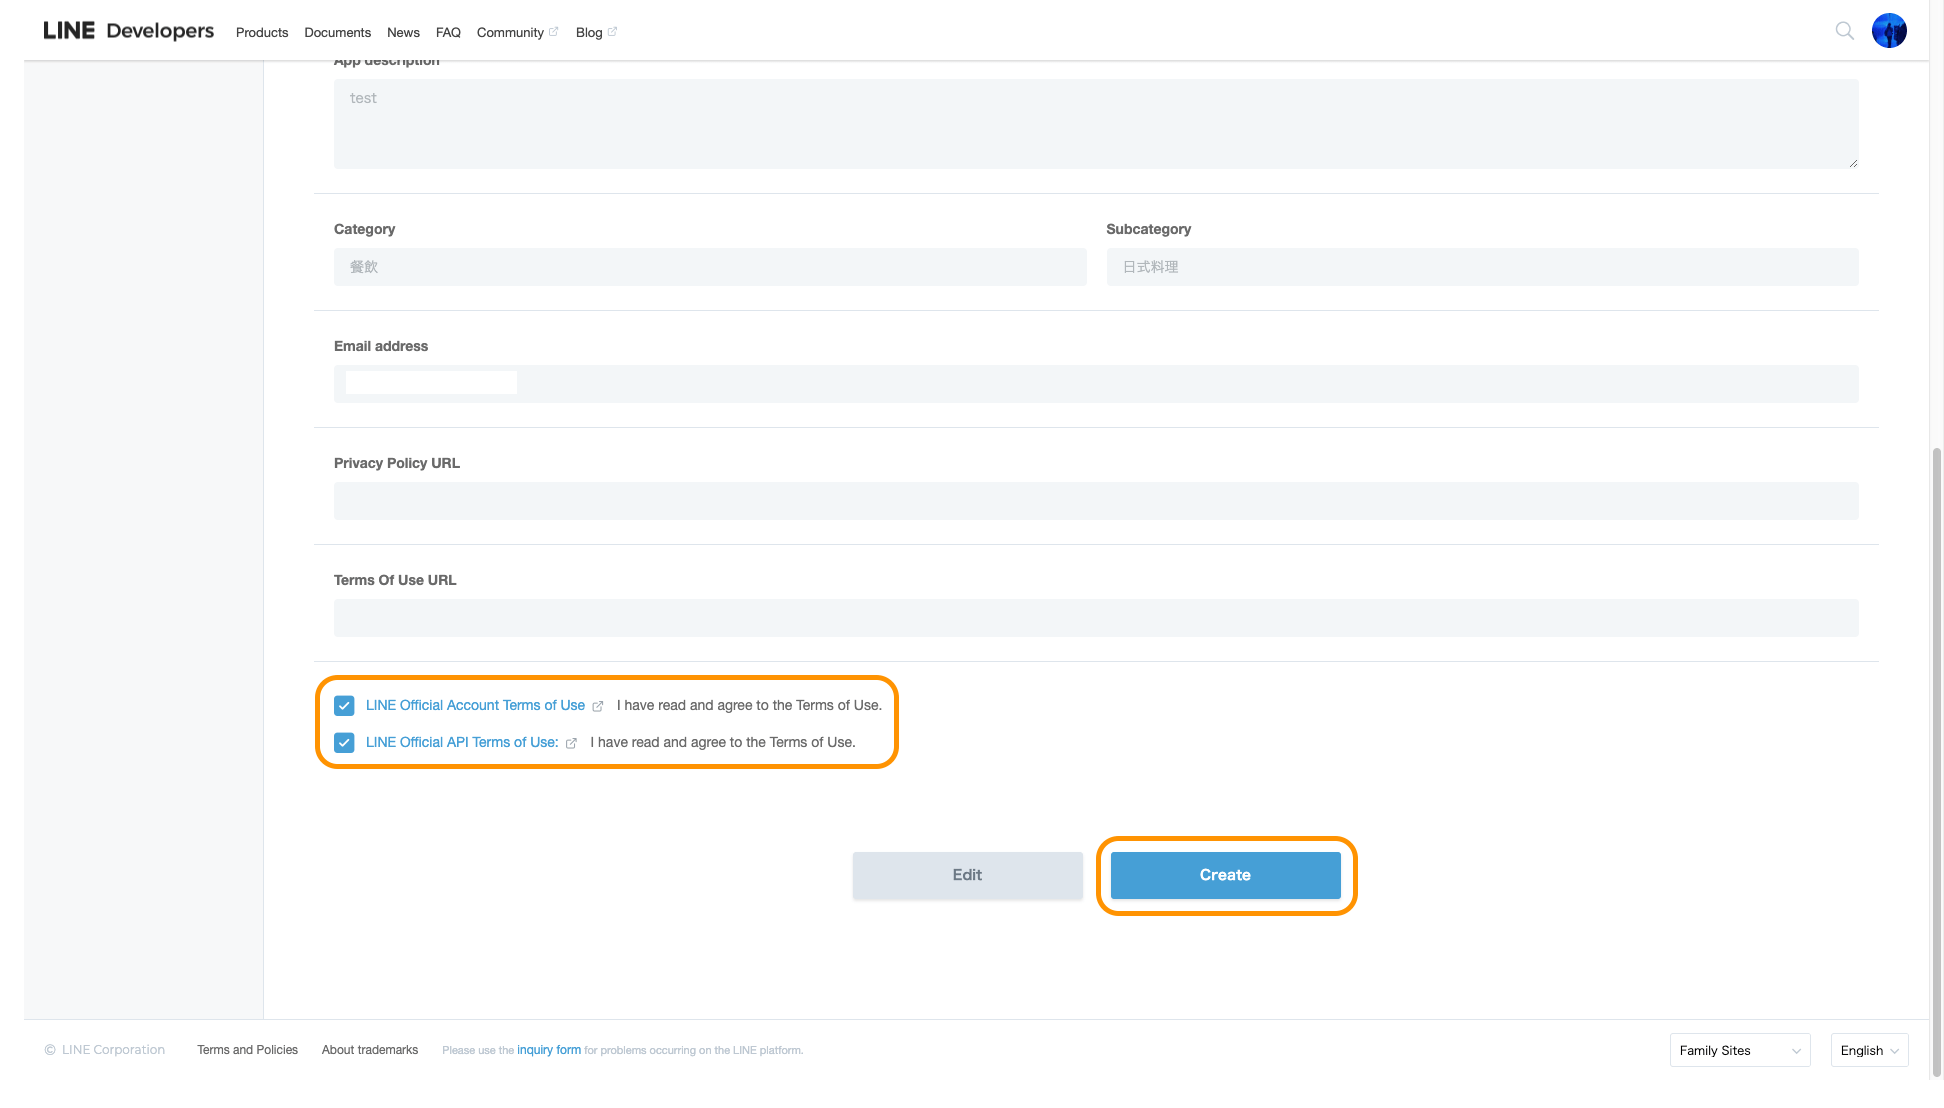Click the Category field
This screenshot has height=1108, width=1944.
coord(710,267)
